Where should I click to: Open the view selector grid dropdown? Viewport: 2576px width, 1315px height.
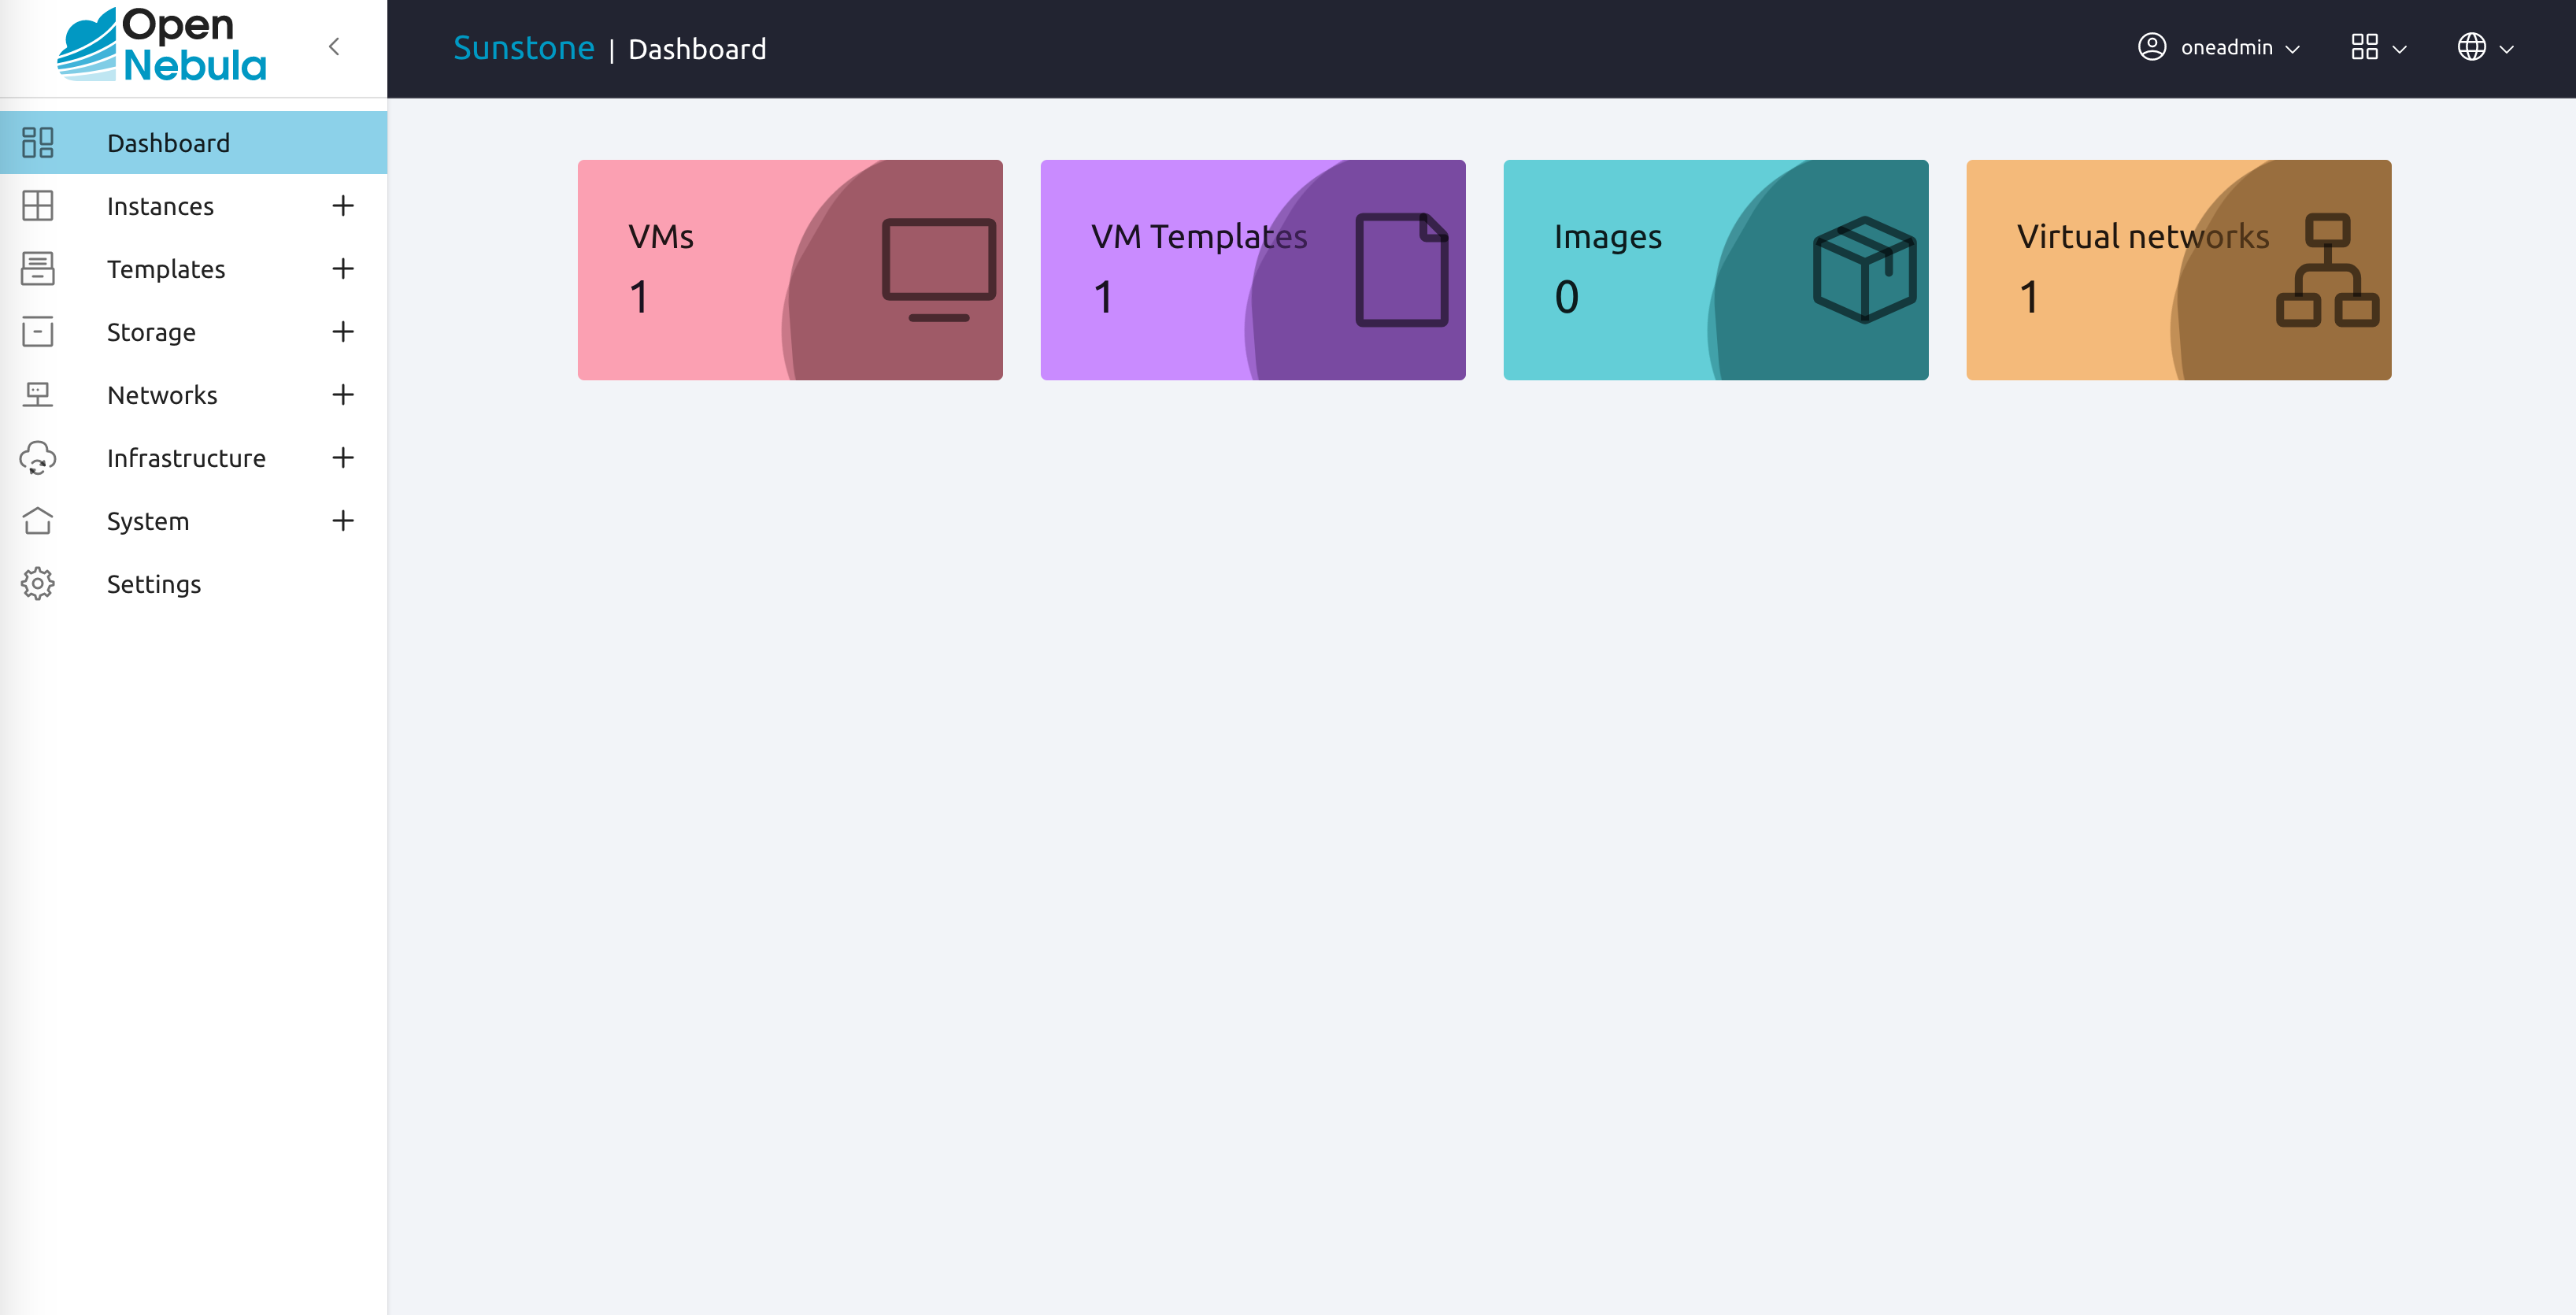coord(2378,47)
